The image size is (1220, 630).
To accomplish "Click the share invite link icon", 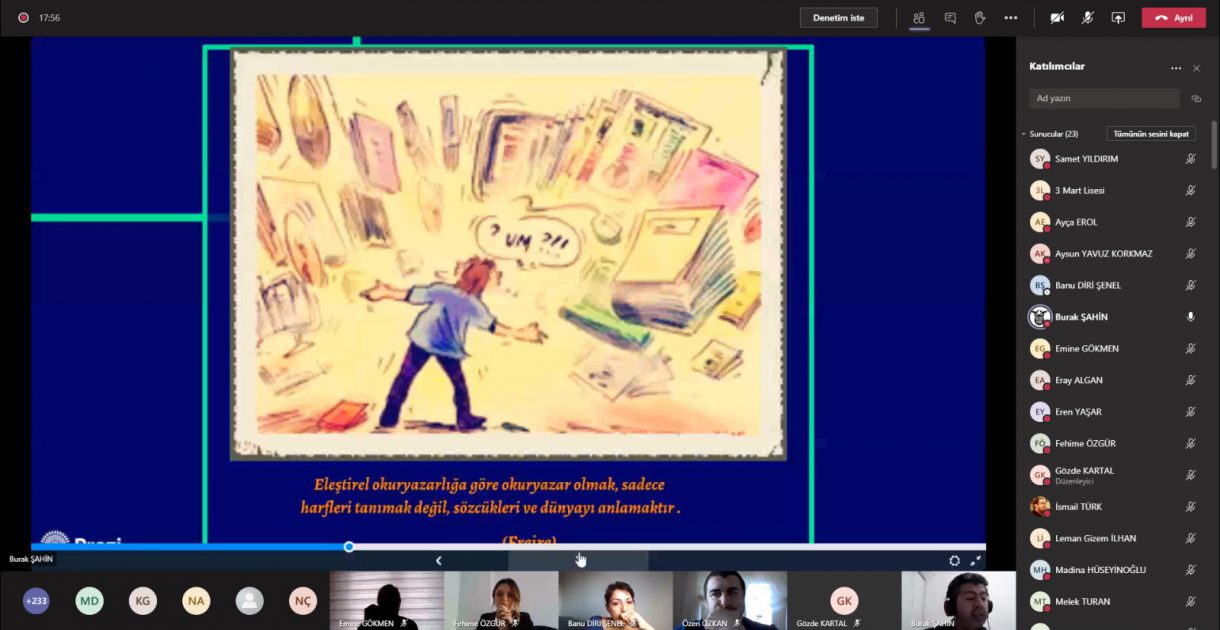I will coord(1196,99).
